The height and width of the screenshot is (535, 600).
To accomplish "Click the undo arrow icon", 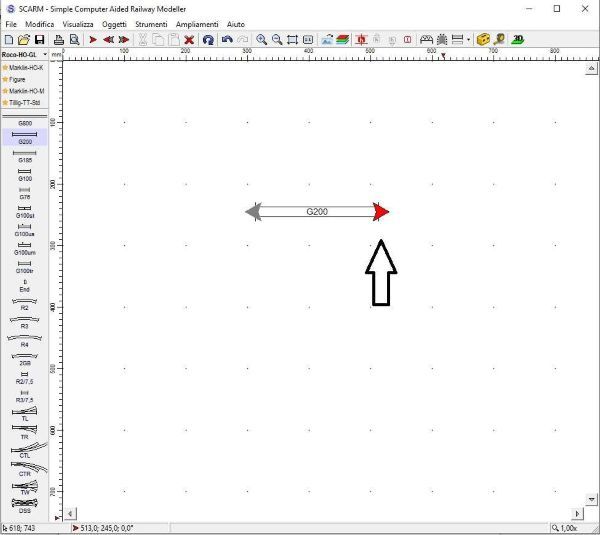I will tap(227, 40).
